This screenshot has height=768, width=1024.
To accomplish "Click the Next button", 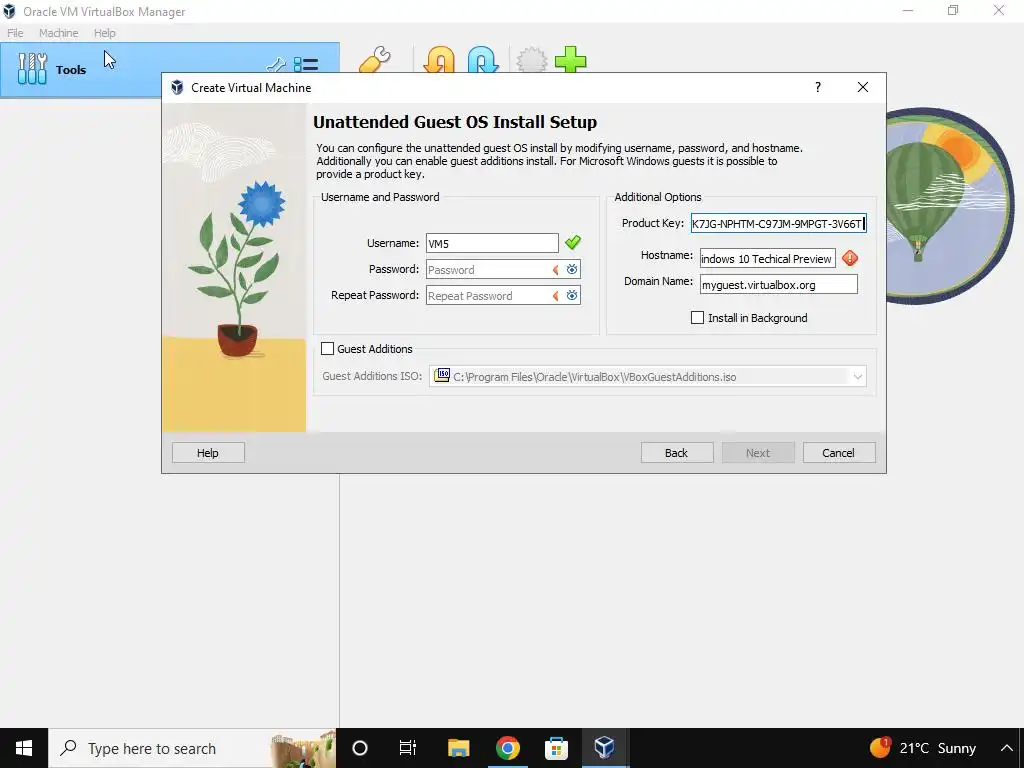I will coord(758,453).
